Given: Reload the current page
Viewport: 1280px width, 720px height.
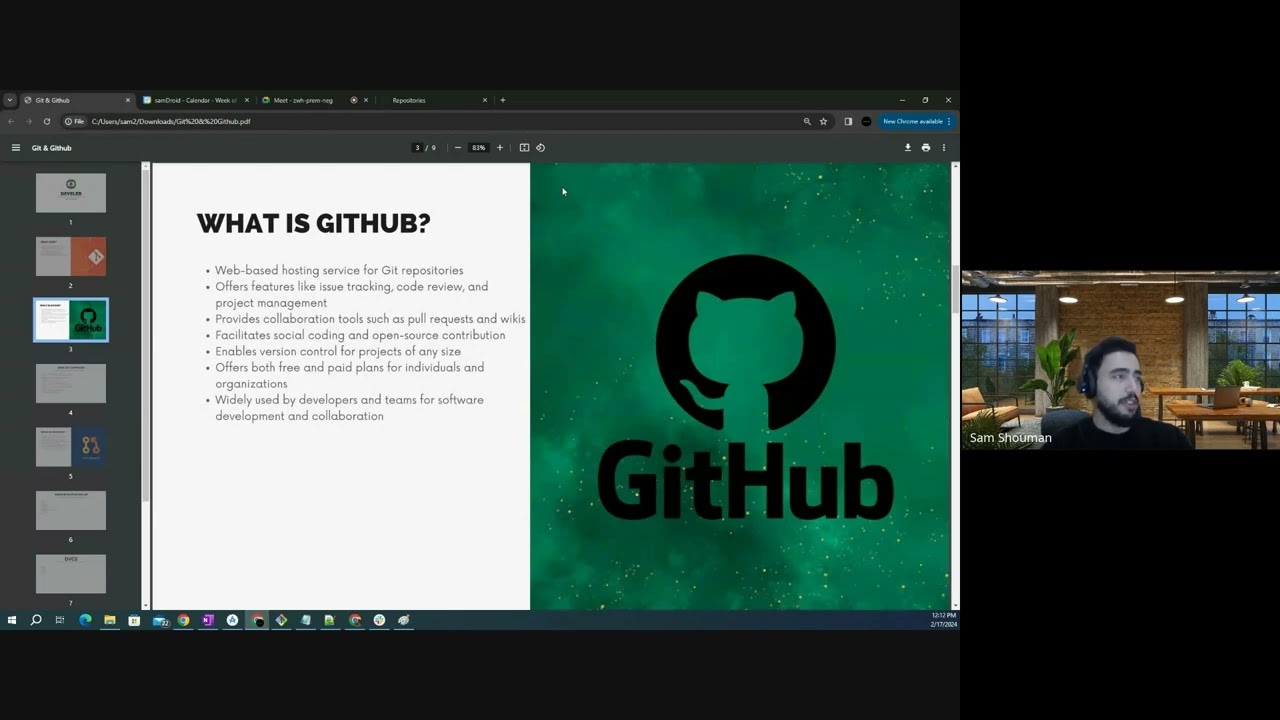Looking at the screenshot, I should pyautogui.click(x=47, y=121).
